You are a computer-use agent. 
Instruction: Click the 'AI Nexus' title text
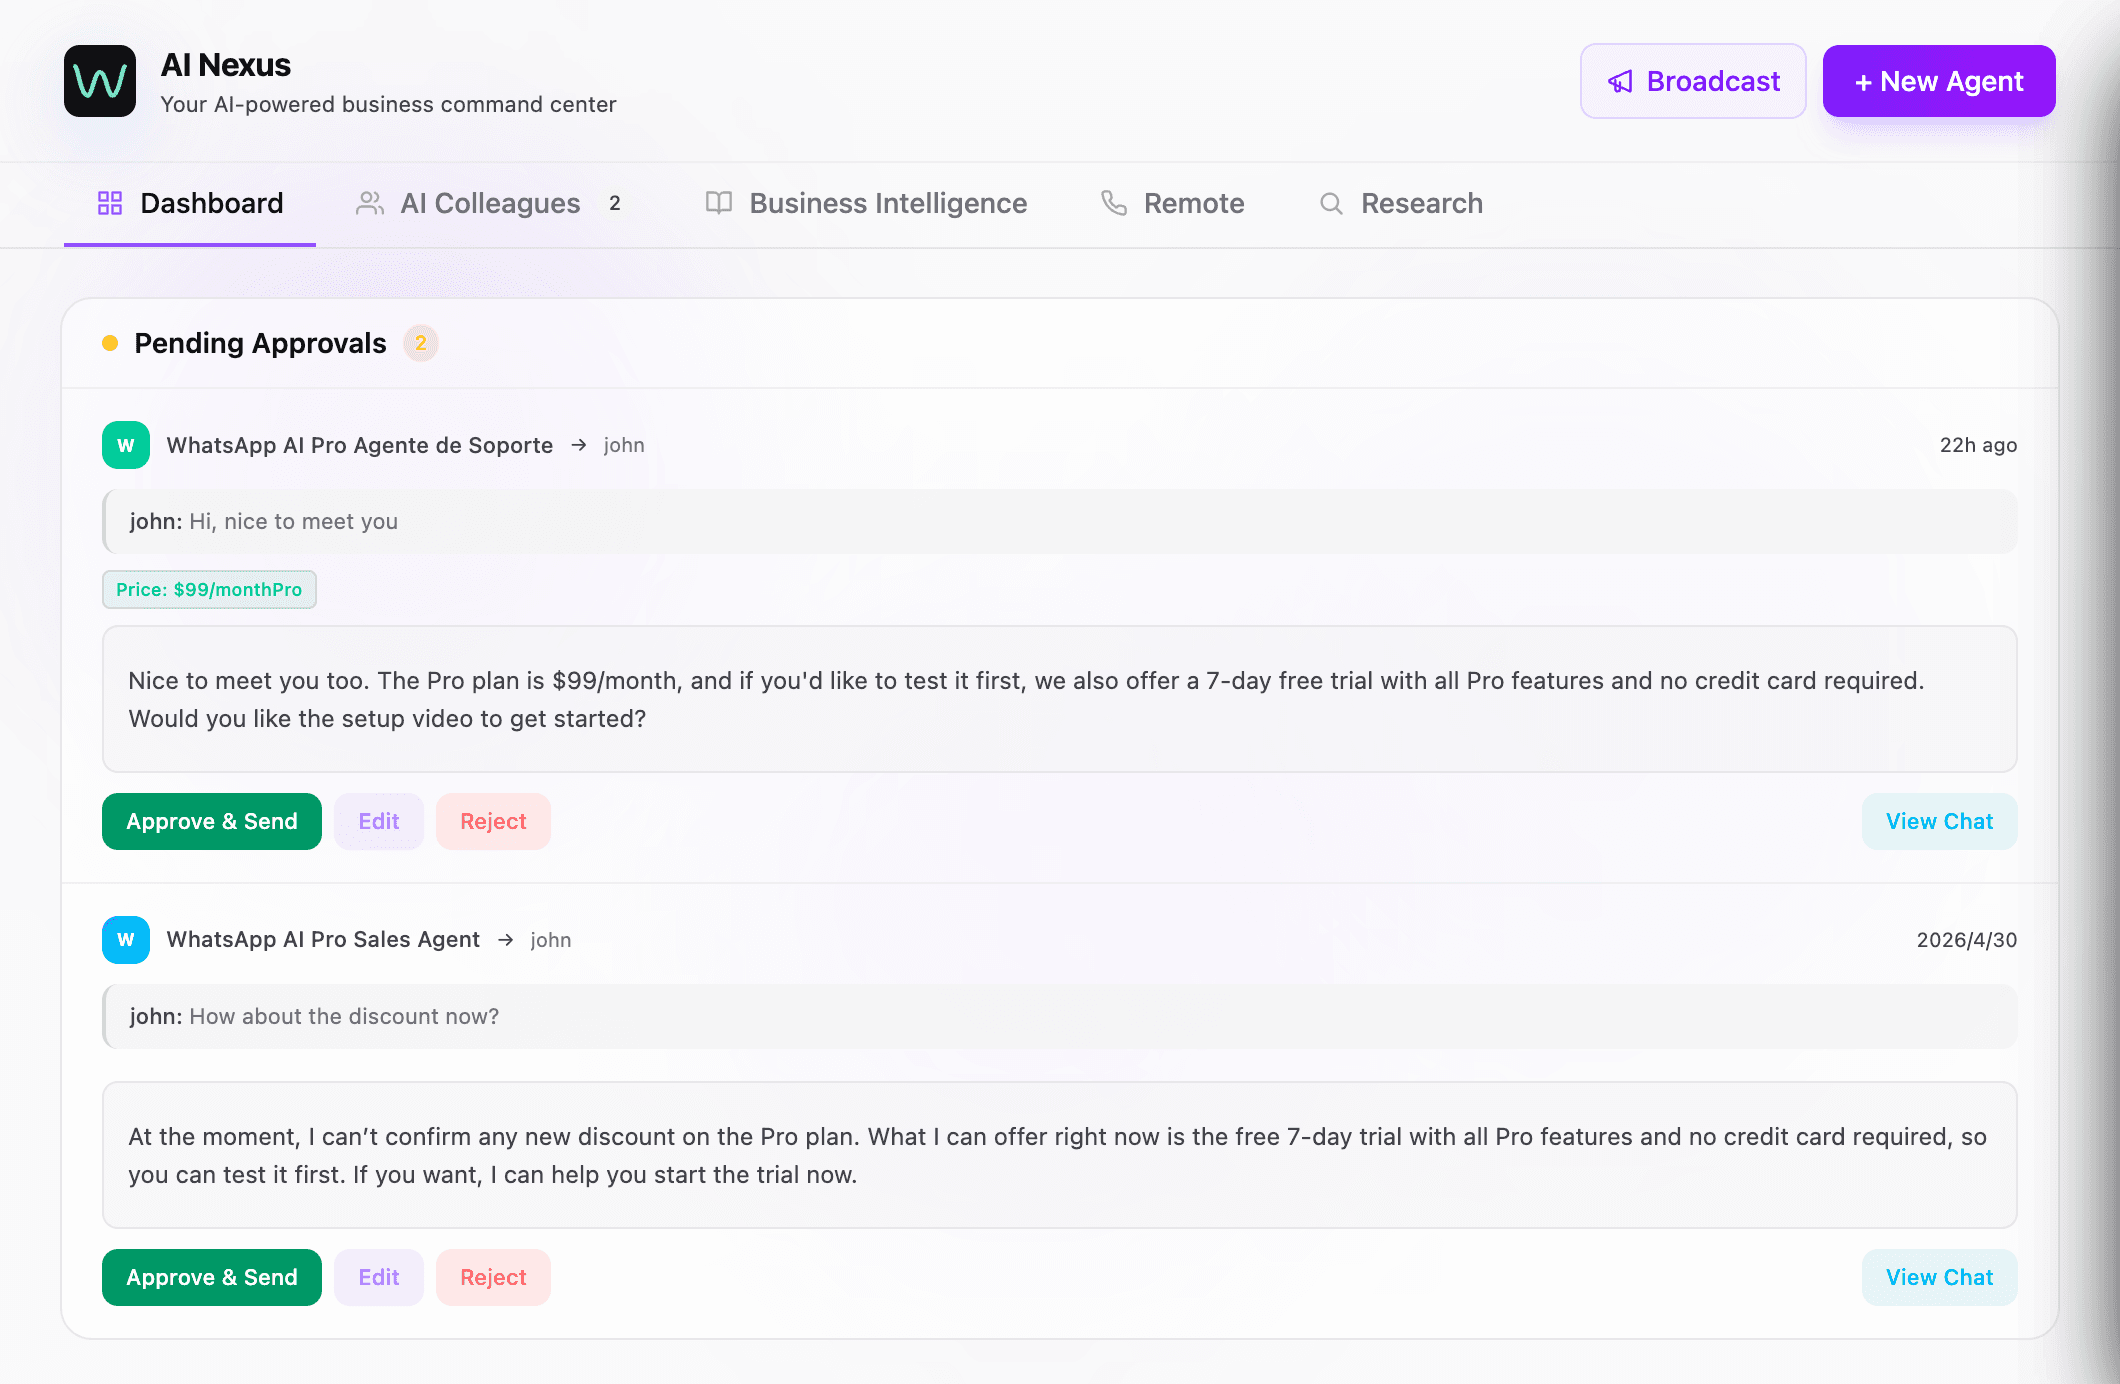(x=226, y=65)
